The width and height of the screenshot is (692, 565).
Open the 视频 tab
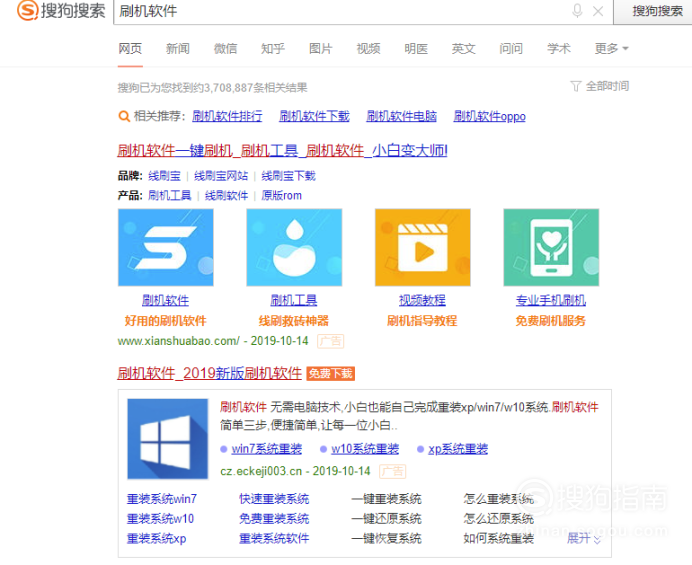pyautogui.click(x=369, y=48)
